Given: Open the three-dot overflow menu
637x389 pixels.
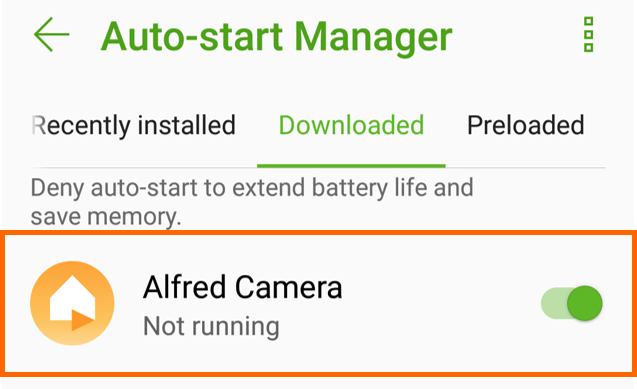Looking at the screenshot, I should [x=588, y=35].
